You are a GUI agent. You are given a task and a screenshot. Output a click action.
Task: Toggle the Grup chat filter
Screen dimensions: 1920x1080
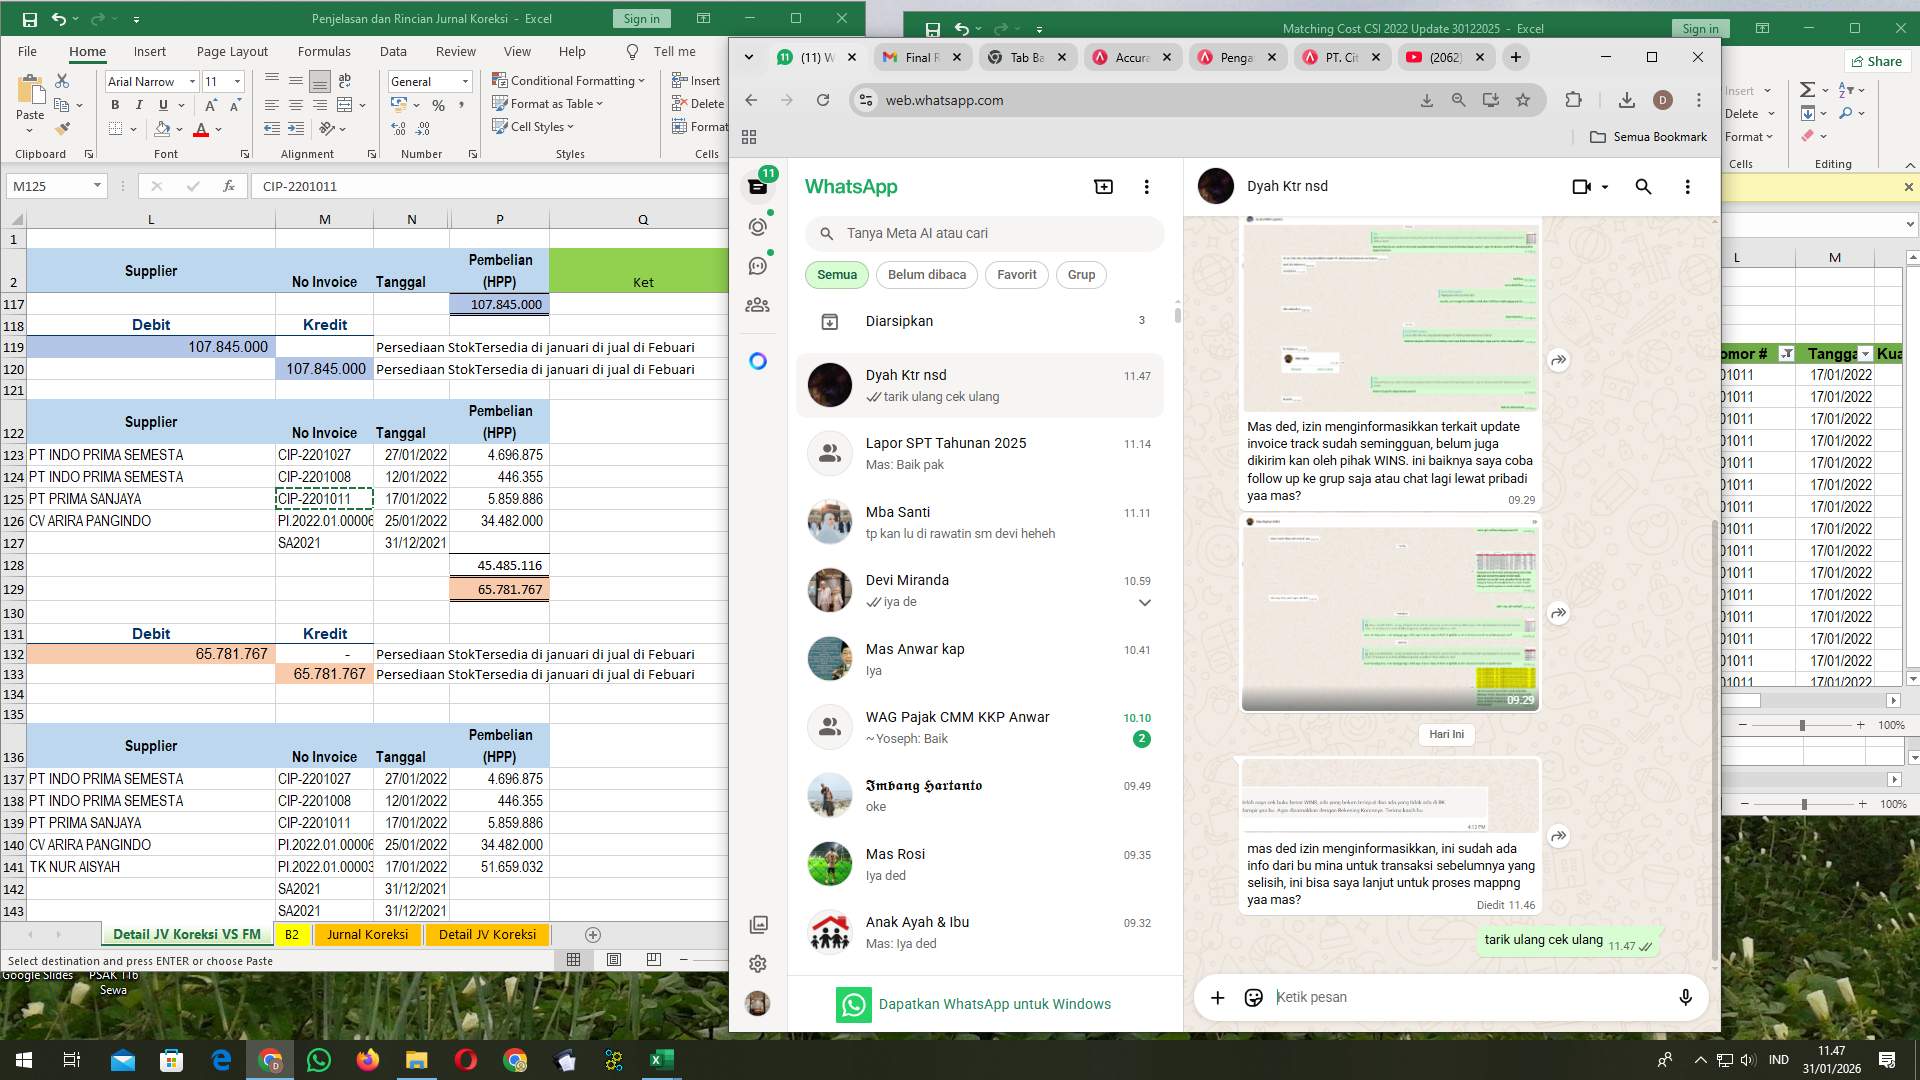point(1081,274)
